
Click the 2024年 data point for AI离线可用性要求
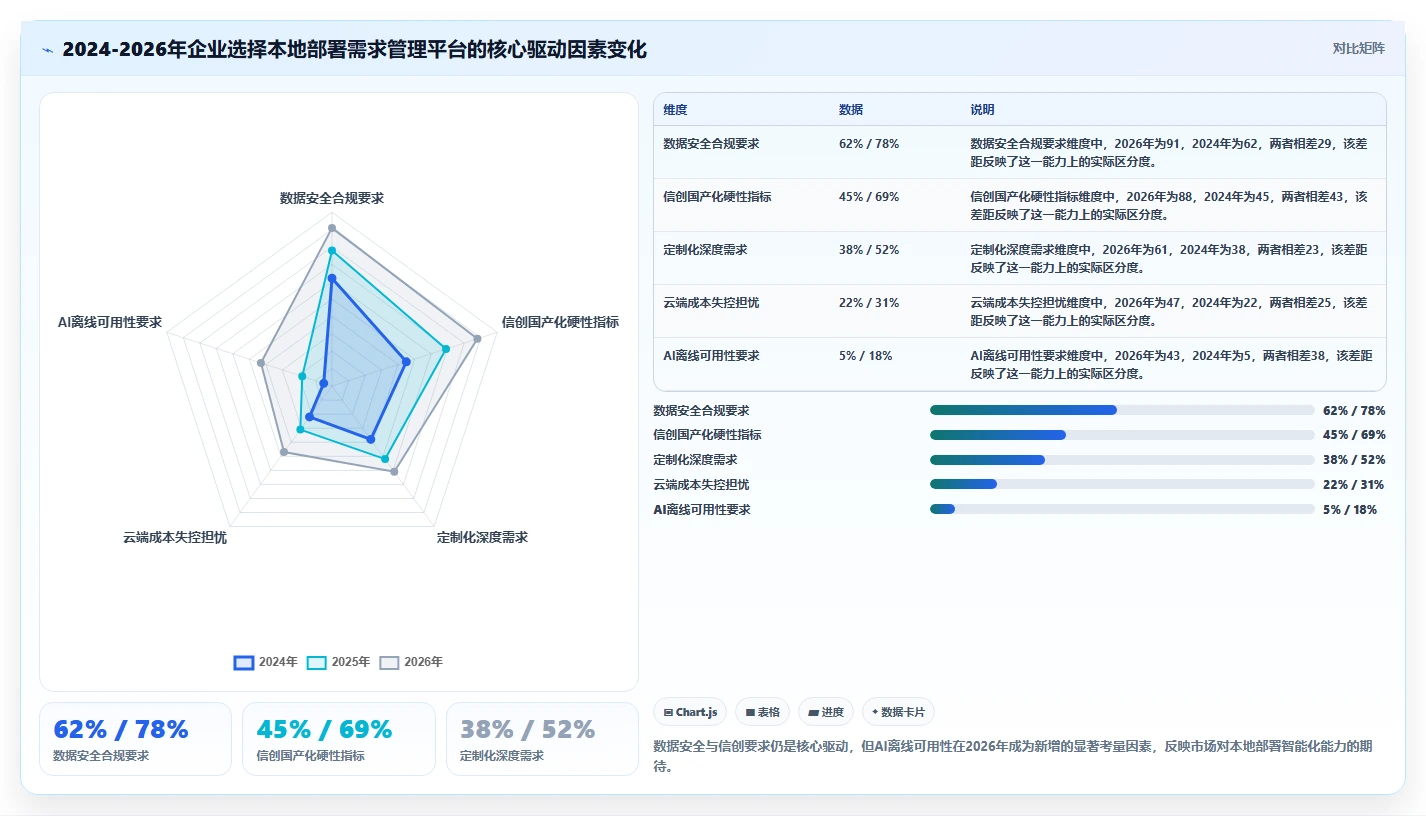(x=323, y=383)
